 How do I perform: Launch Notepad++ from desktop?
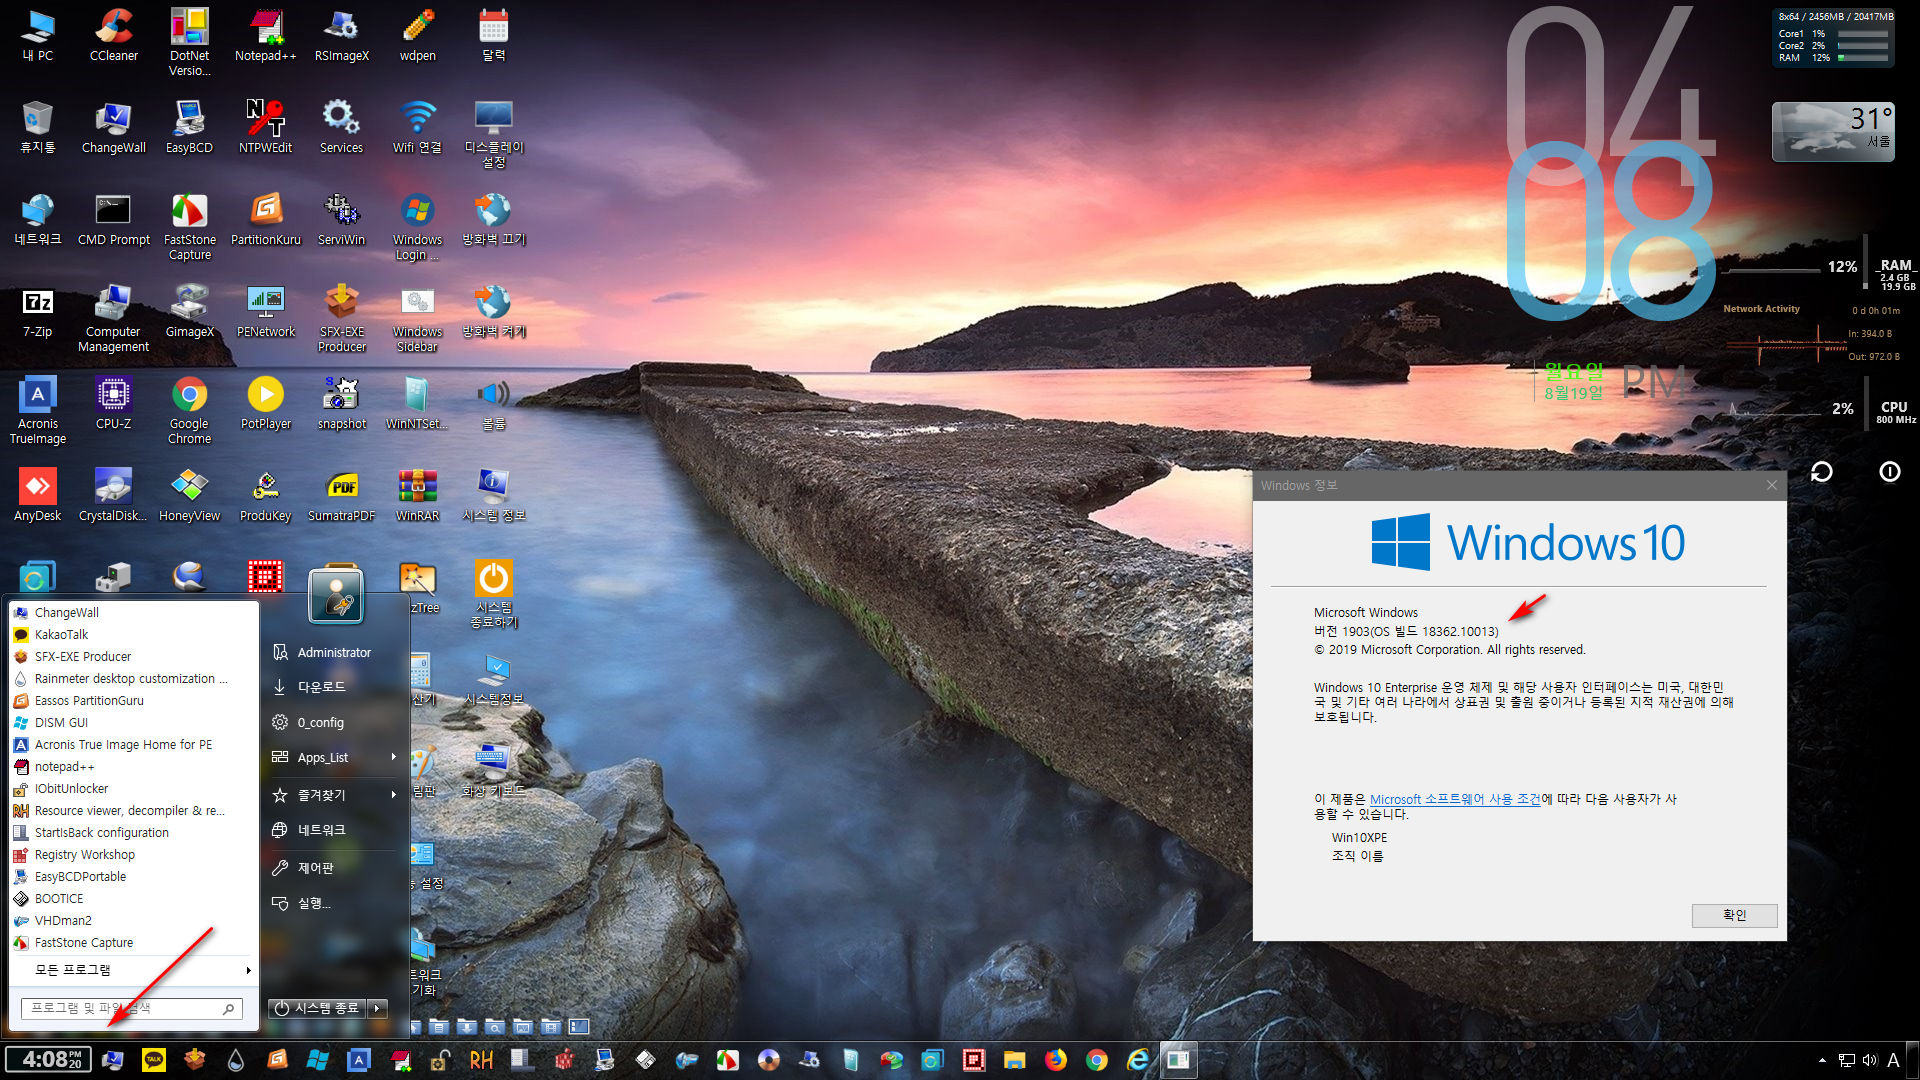265,35
